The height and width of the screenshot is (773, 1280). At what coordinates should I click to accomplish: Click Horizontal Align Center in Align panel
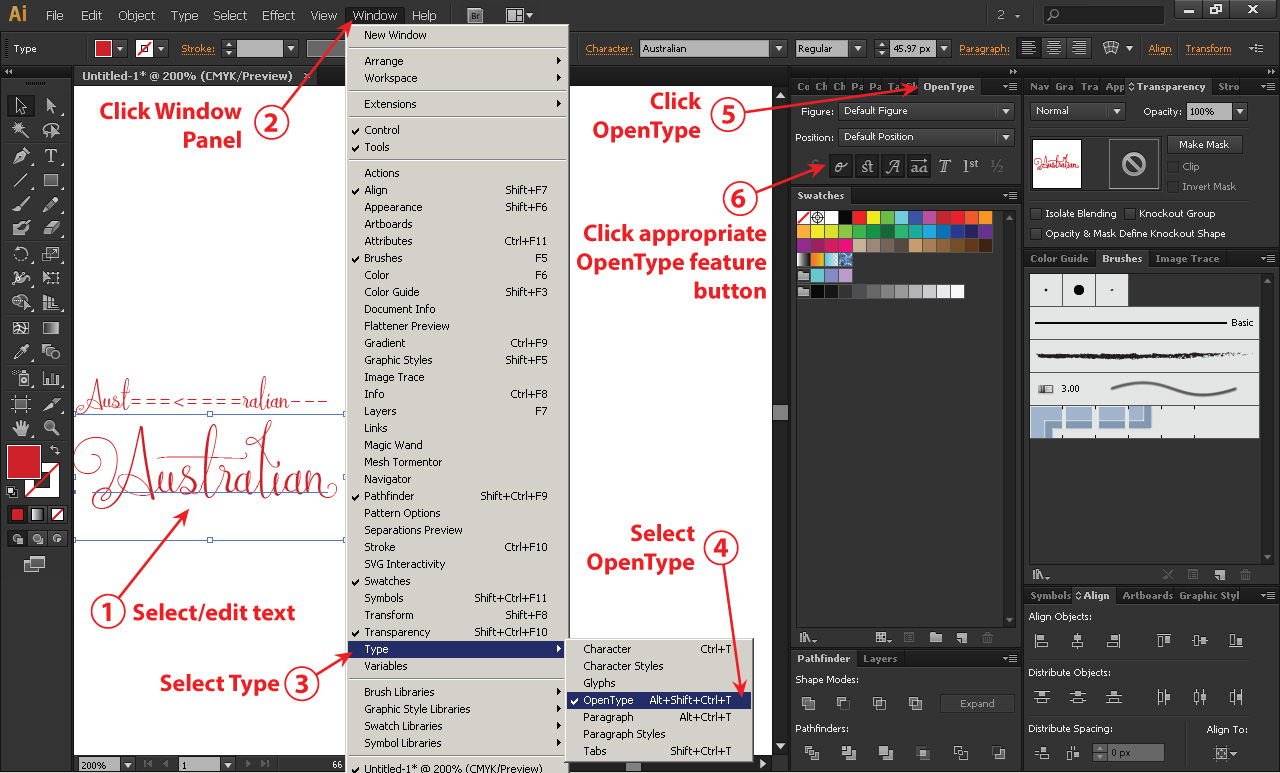(x=1077, y=641)
